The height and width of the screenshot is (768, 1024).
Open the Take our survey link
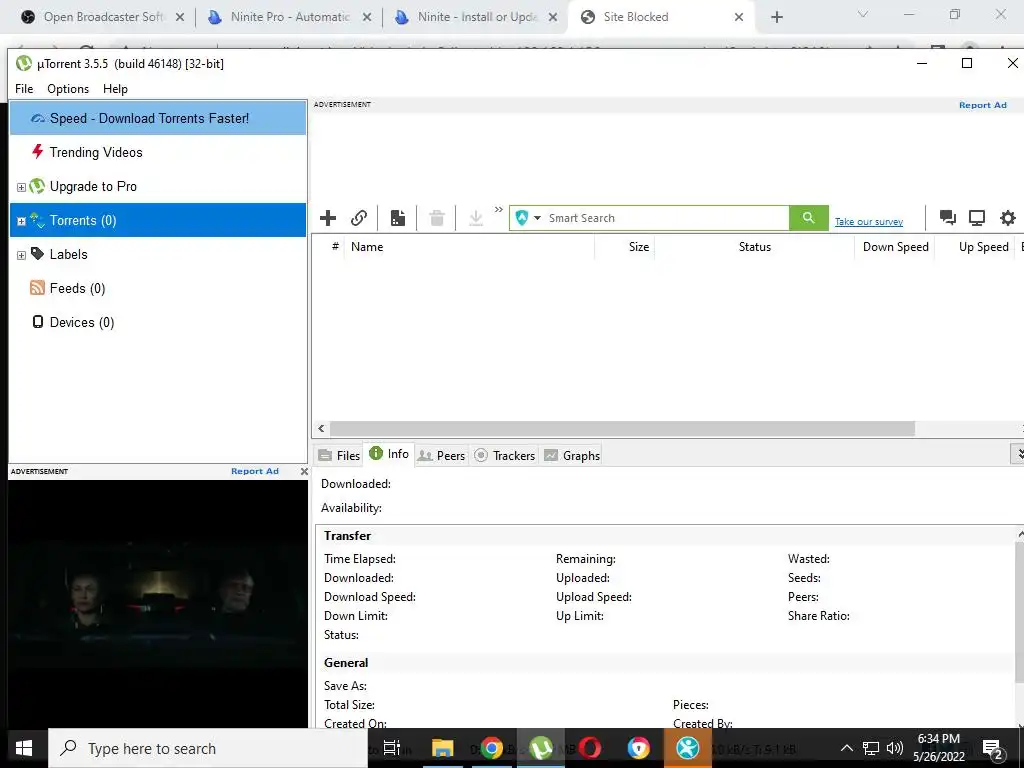pos(869,222)
